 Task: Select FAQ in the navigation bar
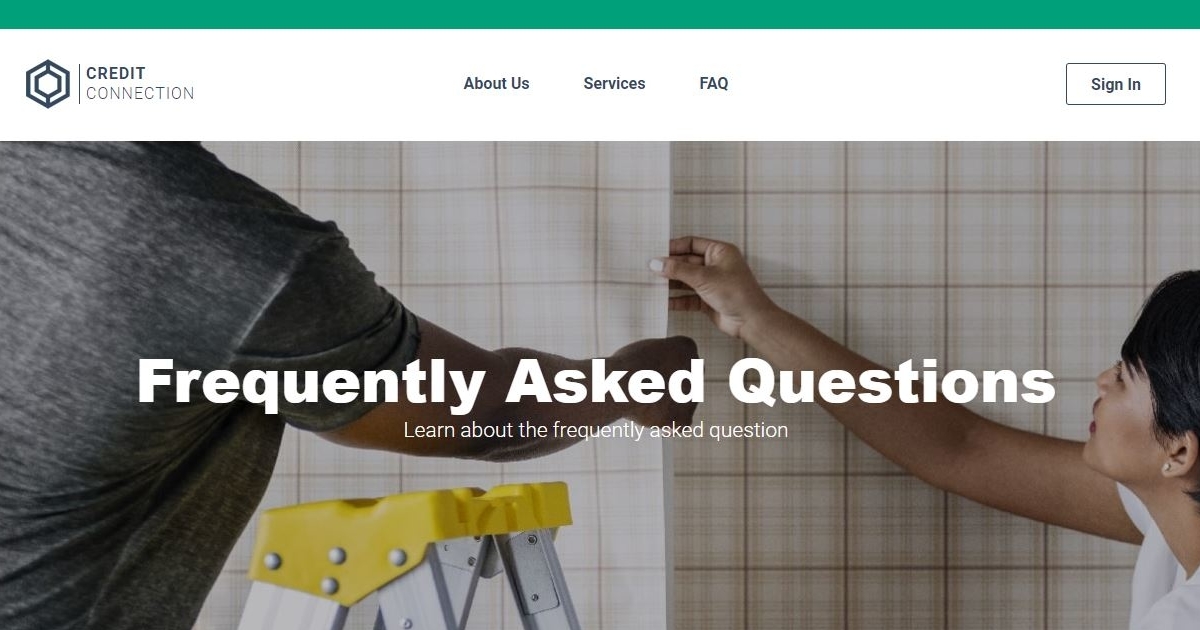tap(714, 84)
